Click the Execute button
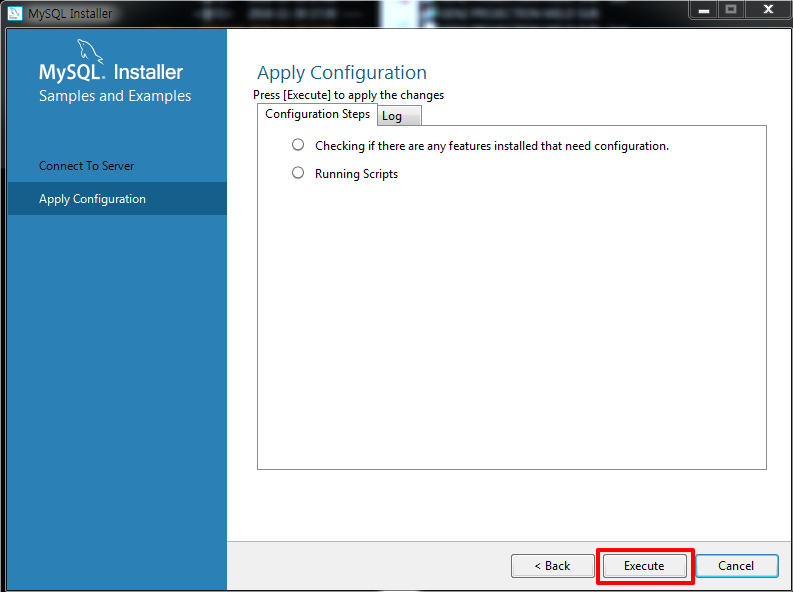Viewport: 793px width, 592px height. coord(644,566)
